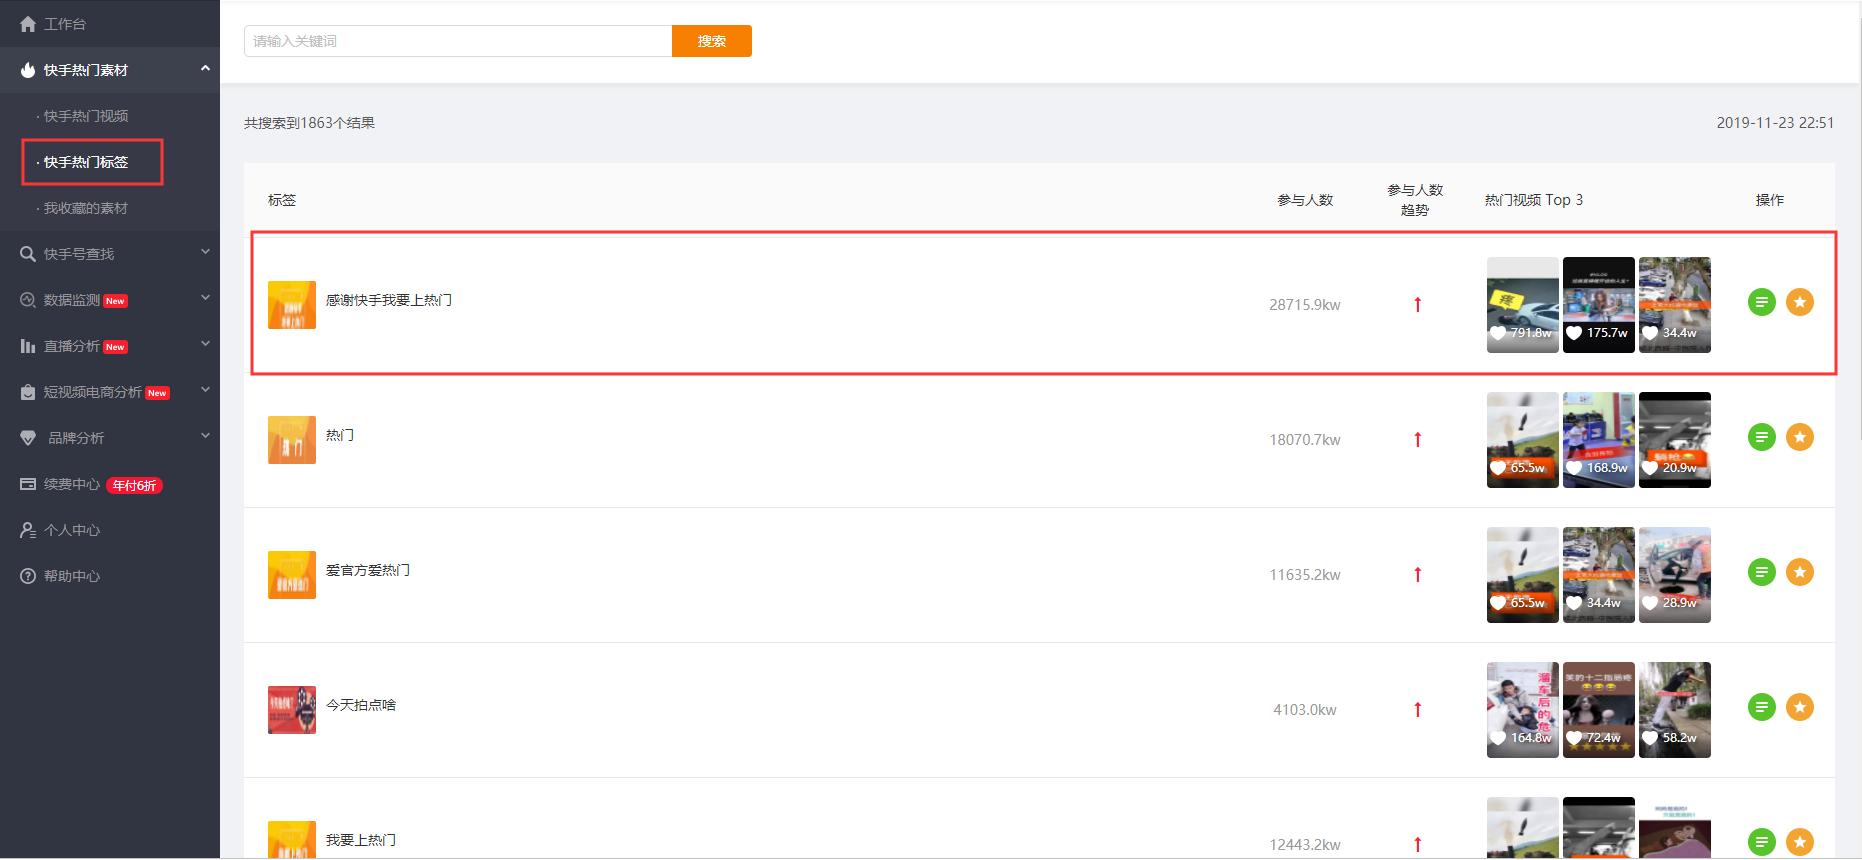This screenshot has width=1862, height=860.
Task: Click the 4103.0kw participant count
Action: coord(1305,710)
